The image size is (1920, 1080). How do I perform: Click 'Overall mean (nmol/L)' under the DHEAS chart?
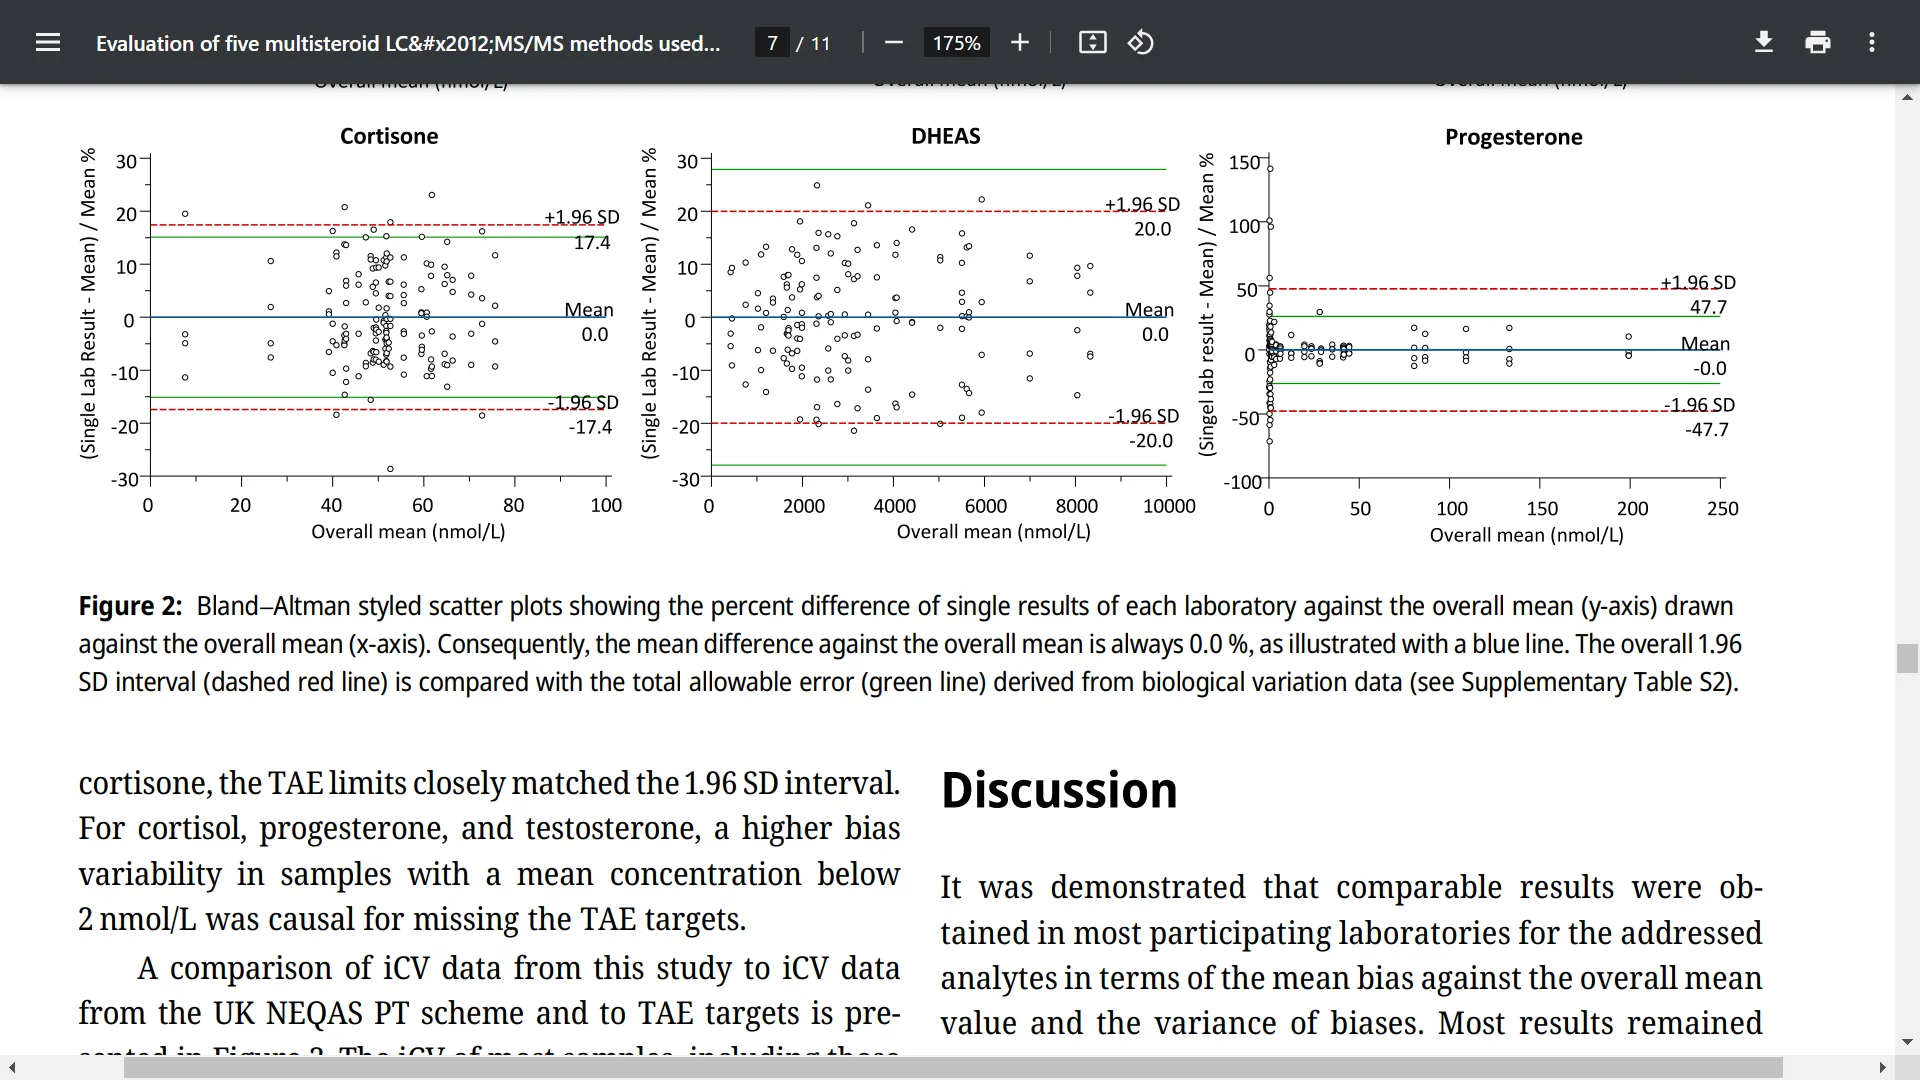993,532
